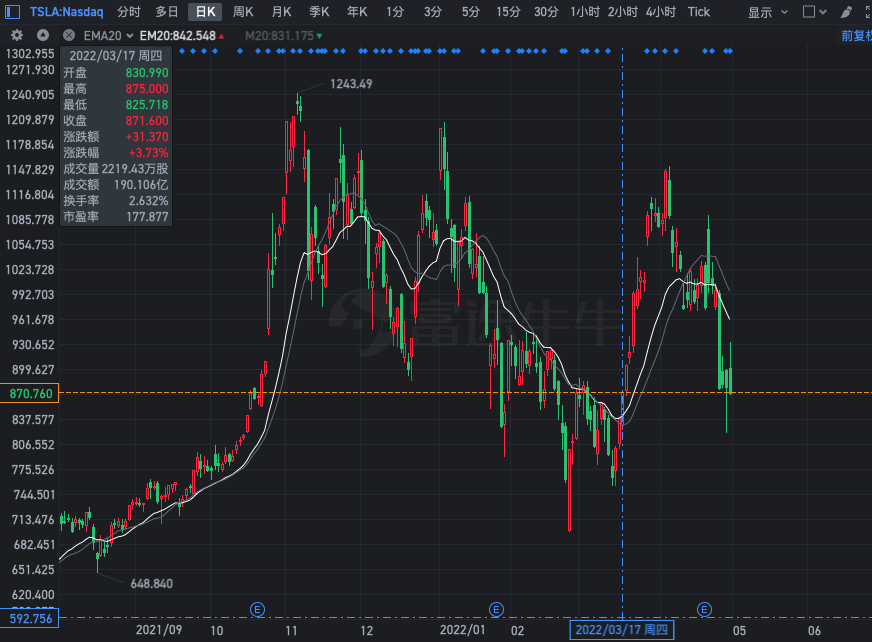Viewport: 872px width, 642px height.
Task: Select the 2小时 interval
Action: [x=623, y=12]
